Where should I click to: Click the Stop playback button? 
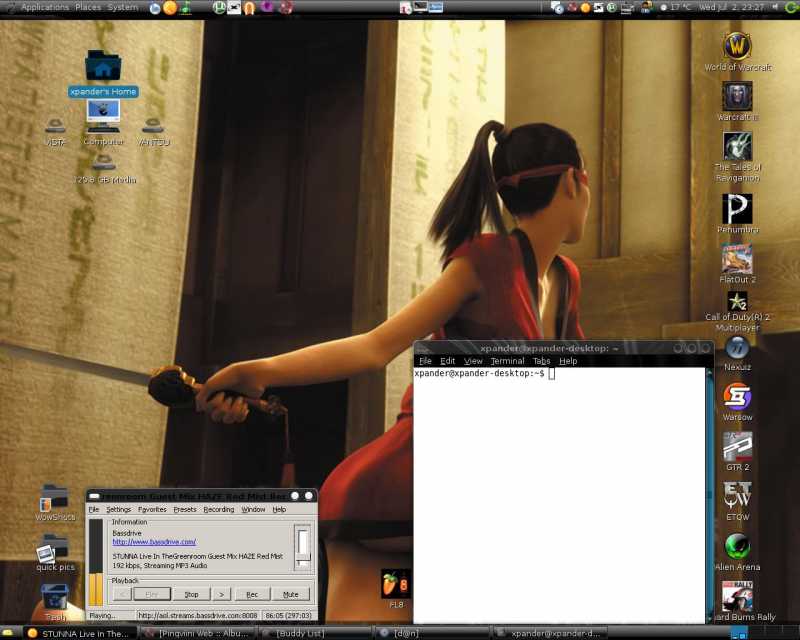[x=191, y=594]
